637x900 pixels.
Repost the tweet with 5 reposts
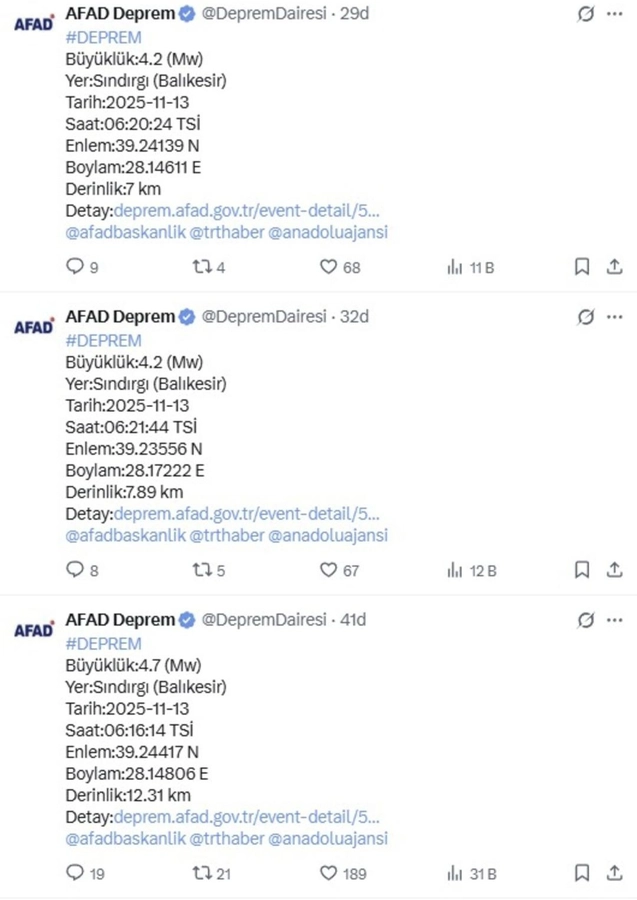[200, 570]
